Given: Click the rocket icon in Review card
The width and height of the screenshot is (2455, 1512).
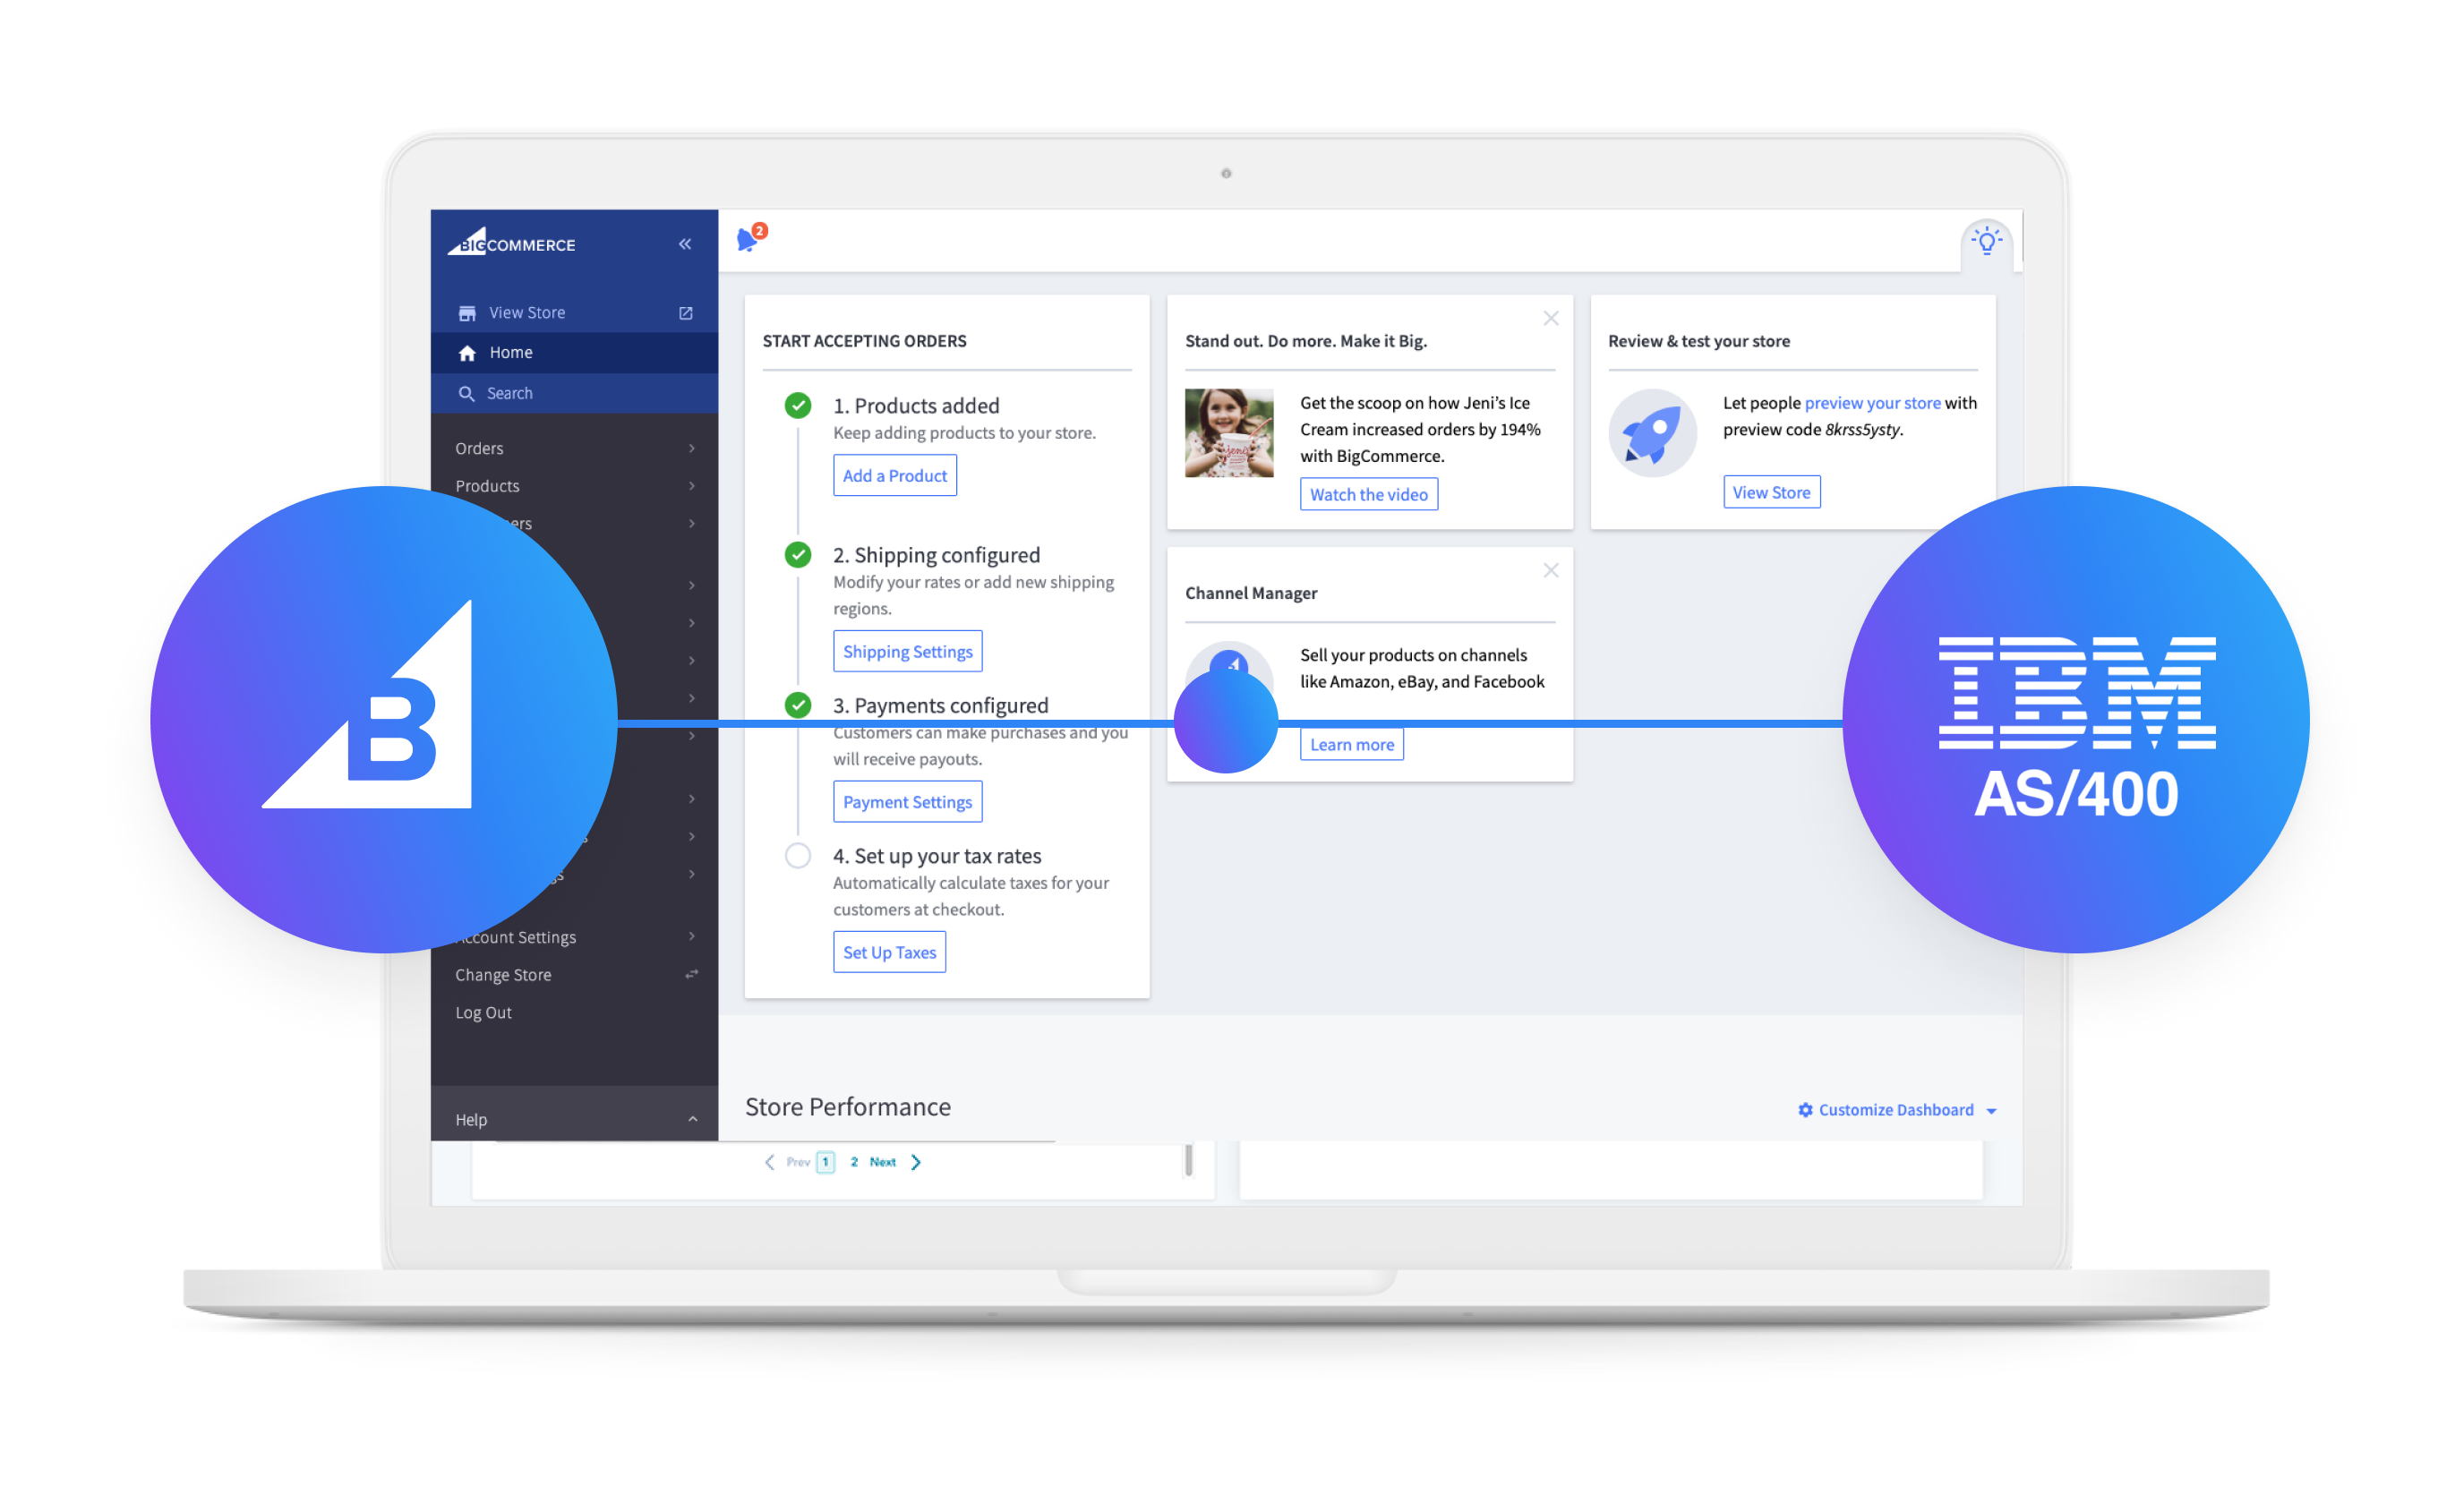Looking at the screenshot, I should coord(1652,433).
